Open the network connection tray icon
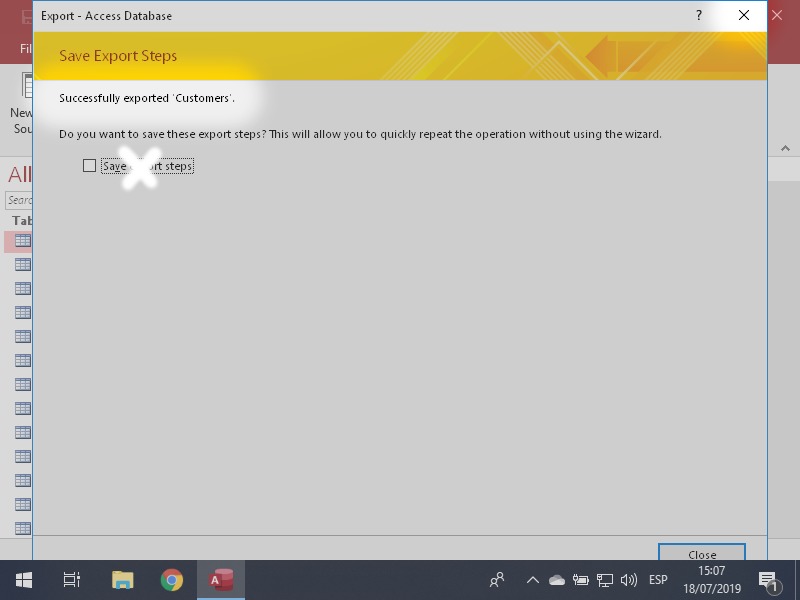The height and width of the screenshot is (600, 800). tap(605, 580)
